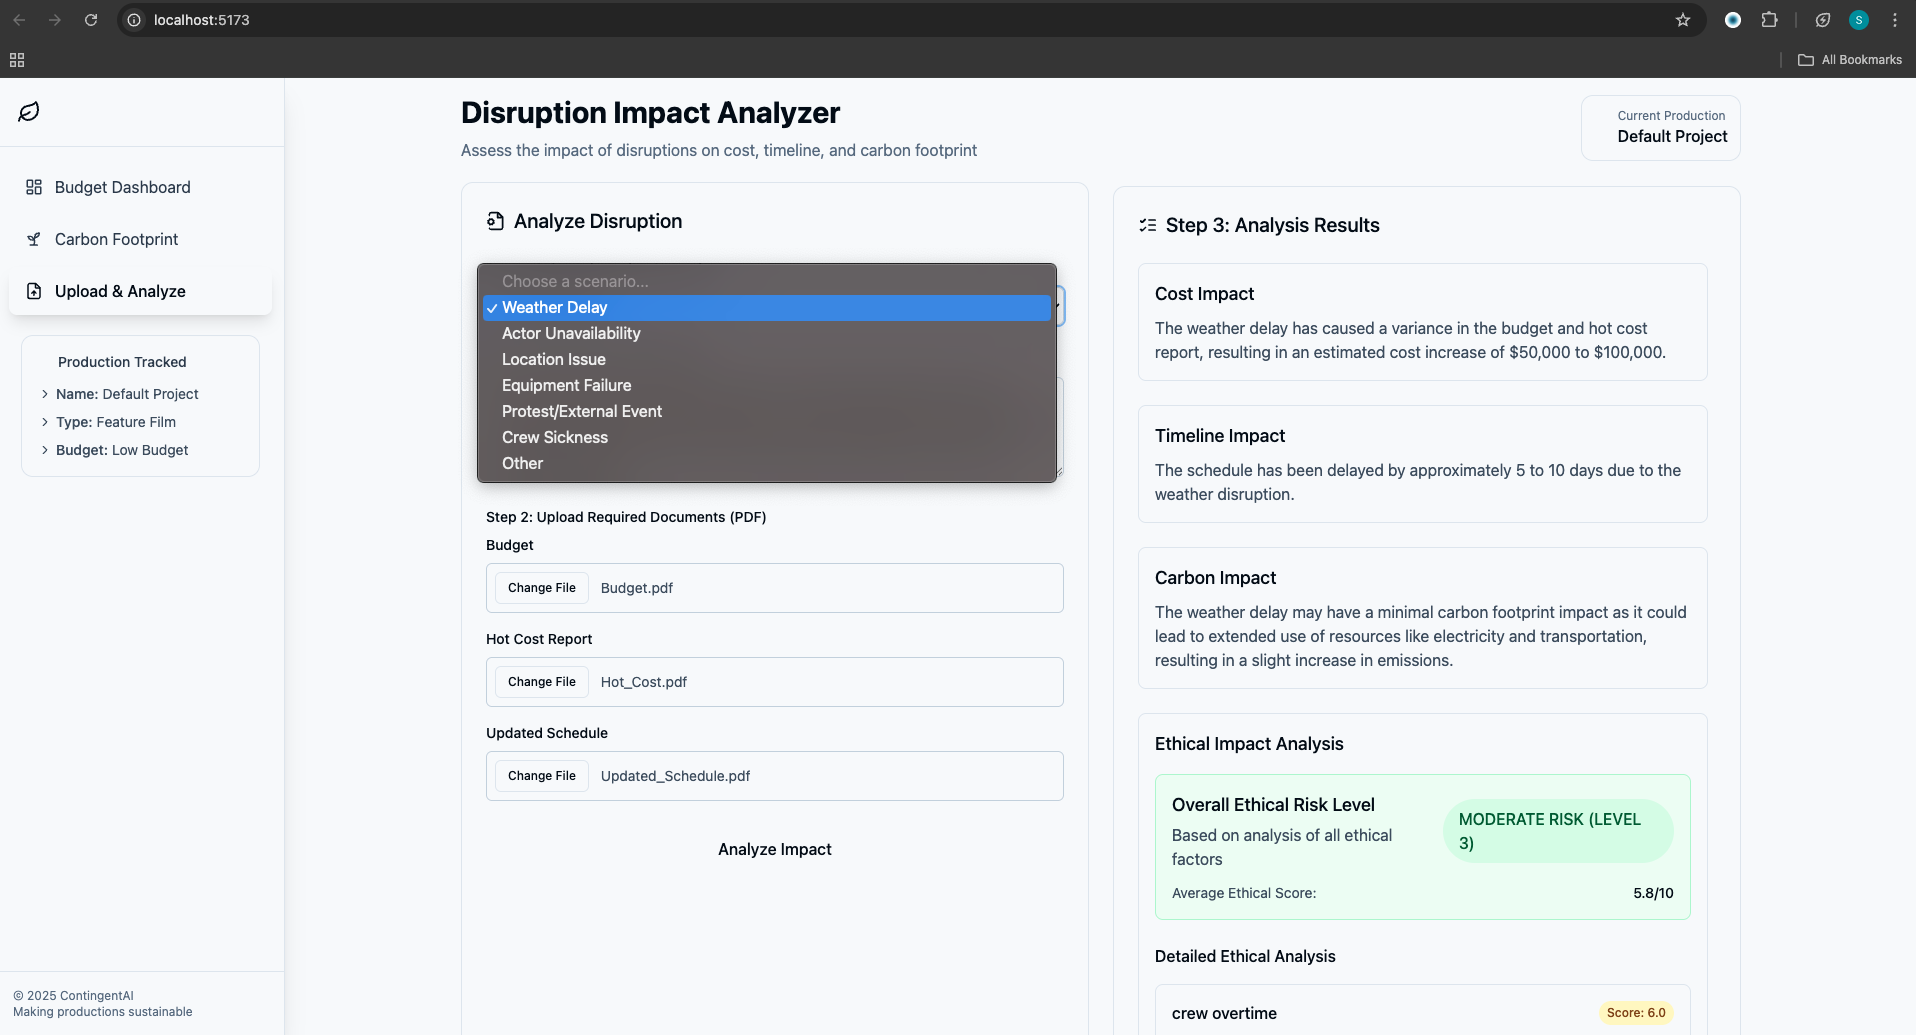The image size is (1916, 1035).
Task: Click the Analyze Disruption header icon
Action: point(495,221)
